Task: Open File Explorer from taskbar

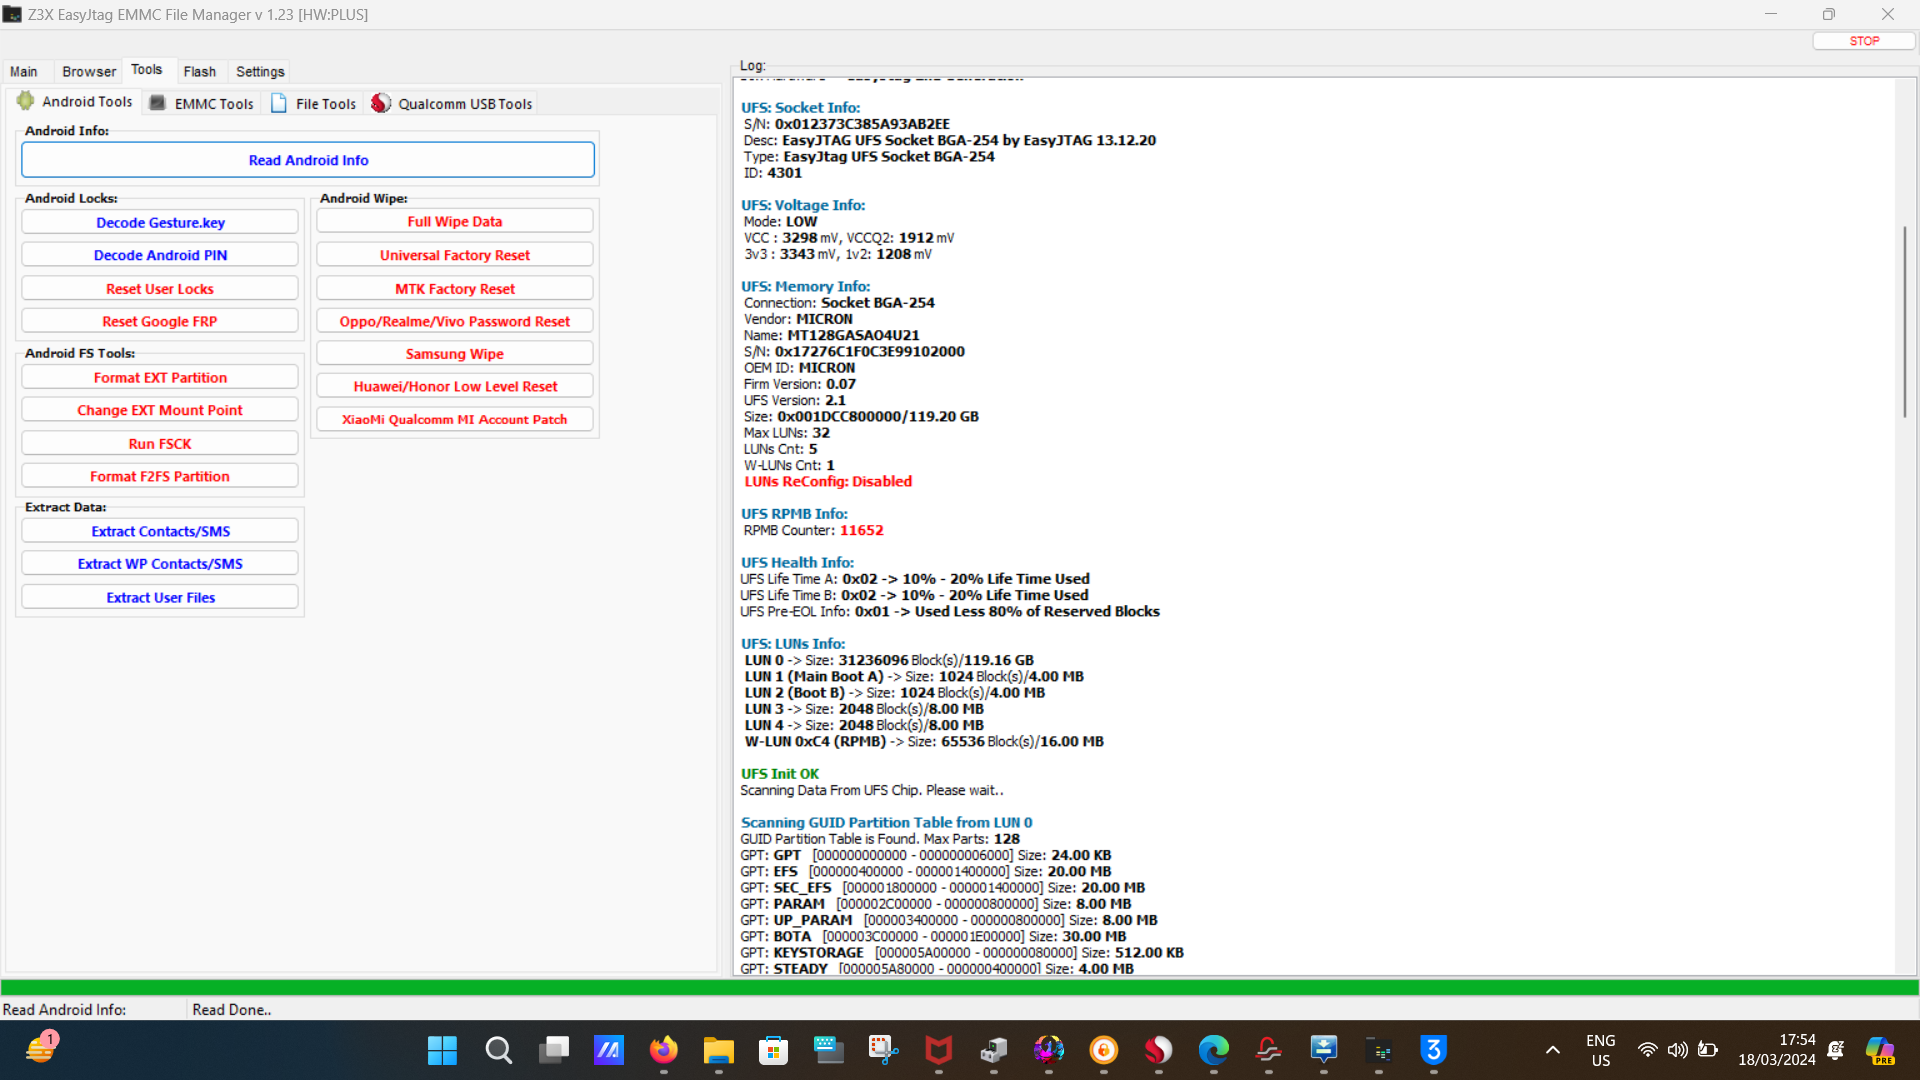Action: pos(718,1050)
